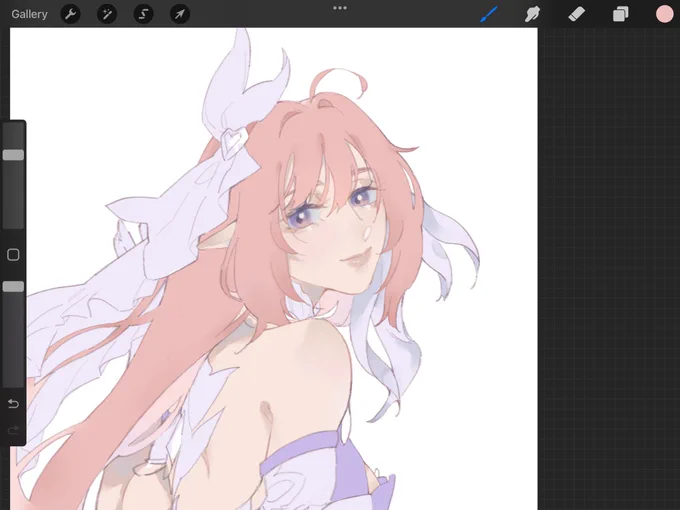Undo the last action
This screenshot has height=510, width=680.
point(13,404)
